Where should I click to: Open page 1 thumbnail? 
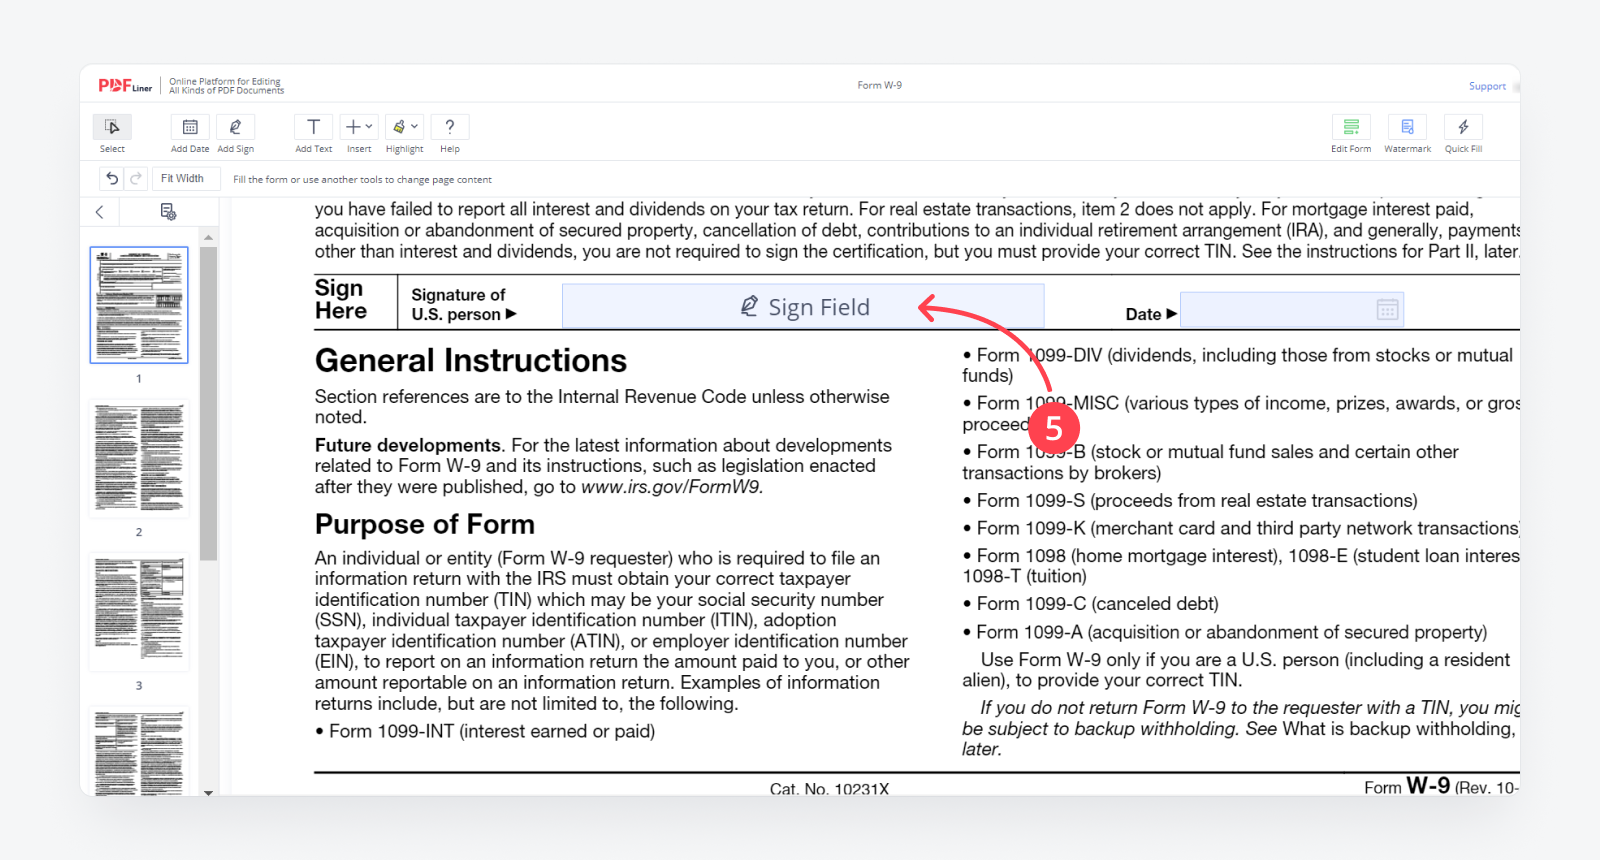pyautogui.click(x=139, y=305)
